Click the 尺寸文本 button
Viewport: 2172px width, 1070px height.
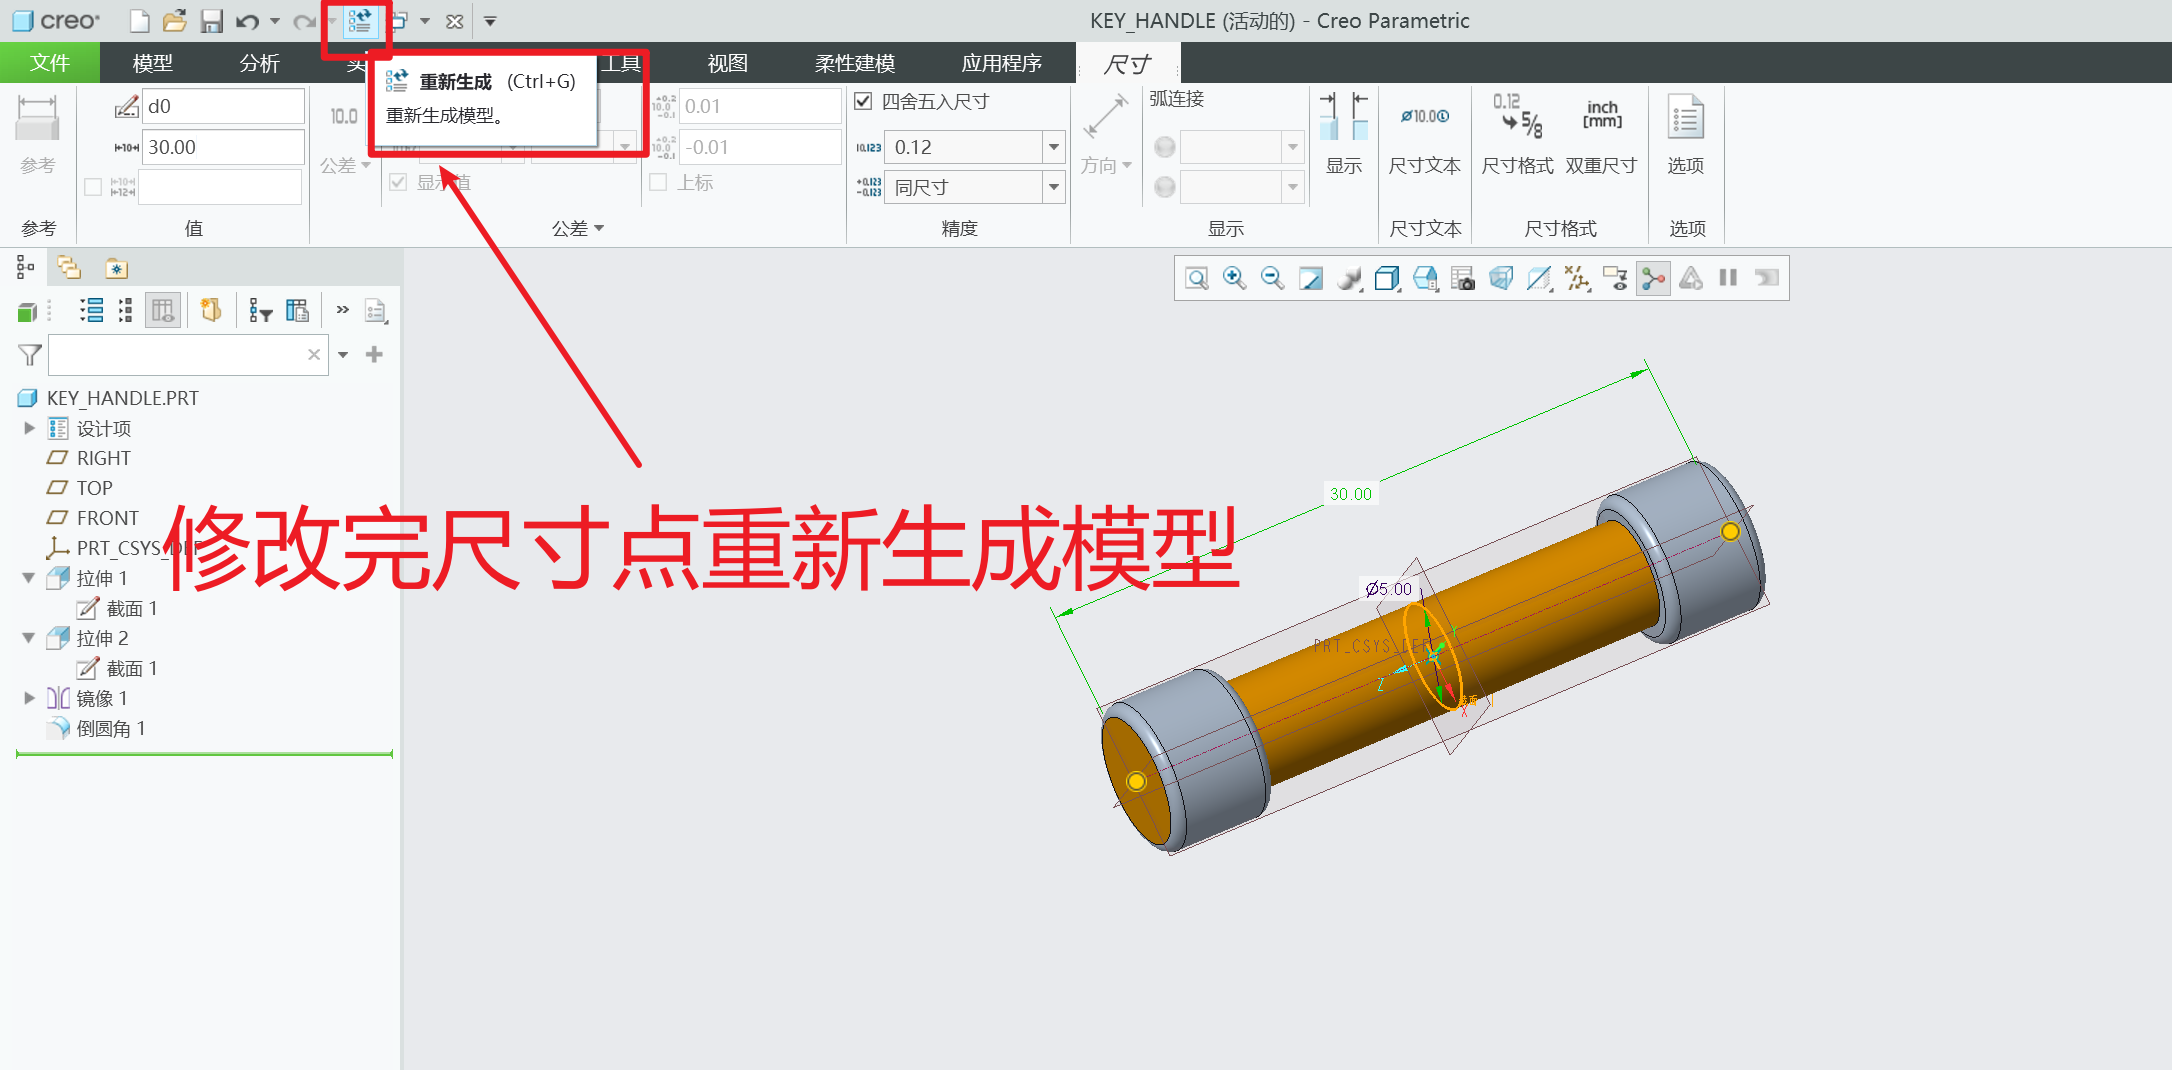[x=1424, y=135]
